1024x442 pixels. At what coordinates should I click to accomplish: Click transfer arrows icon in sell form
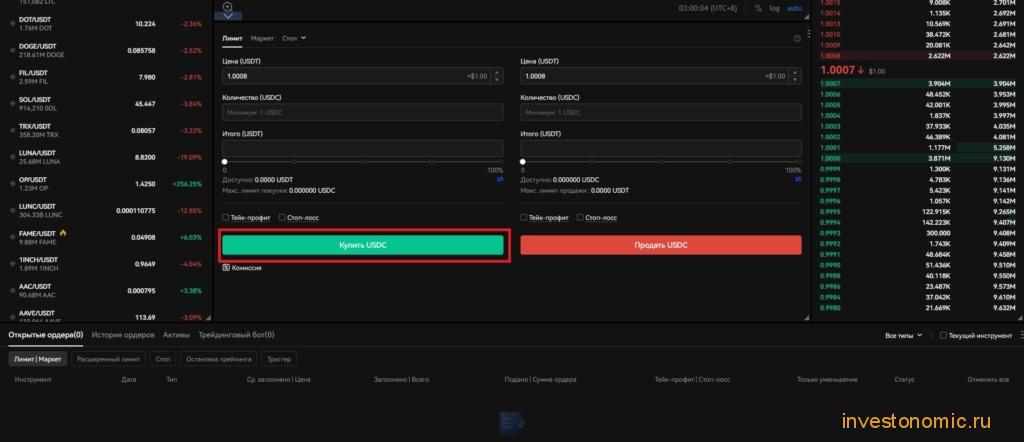point(798,179)
